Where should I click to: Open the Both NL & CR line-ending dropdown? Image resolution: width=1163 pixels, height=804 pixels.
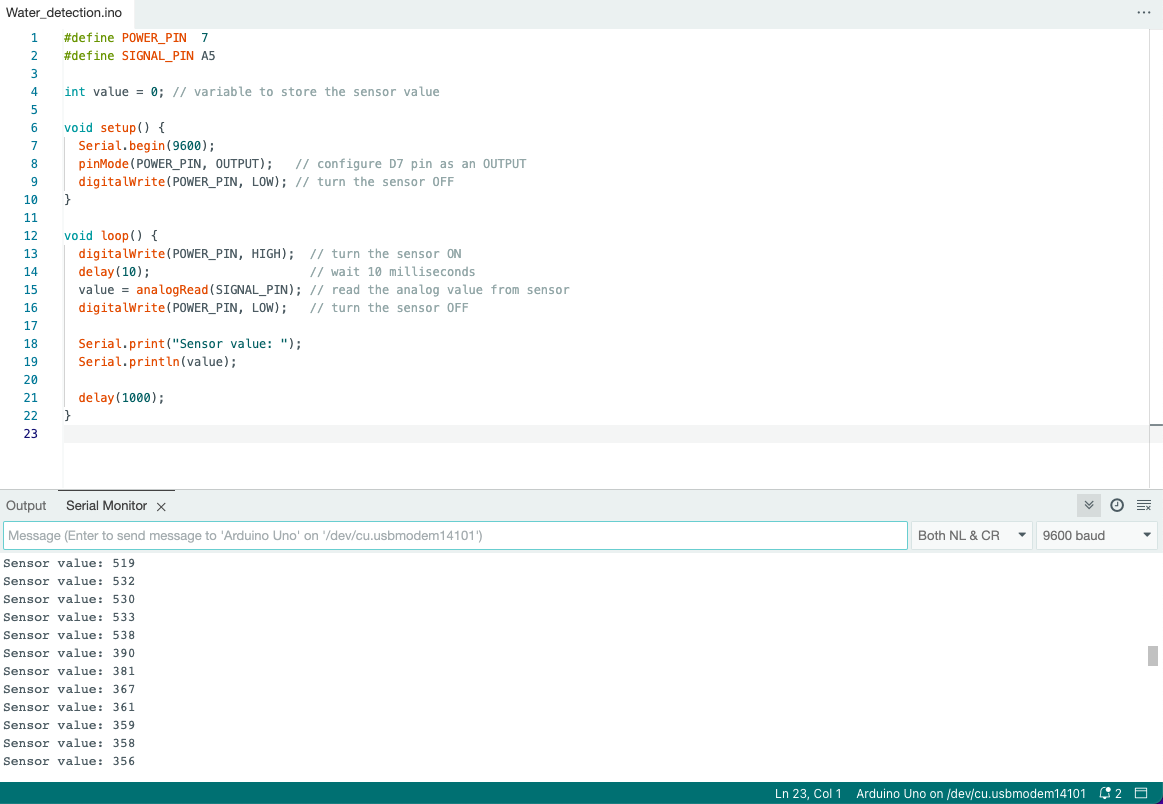[x=972, y=536]
